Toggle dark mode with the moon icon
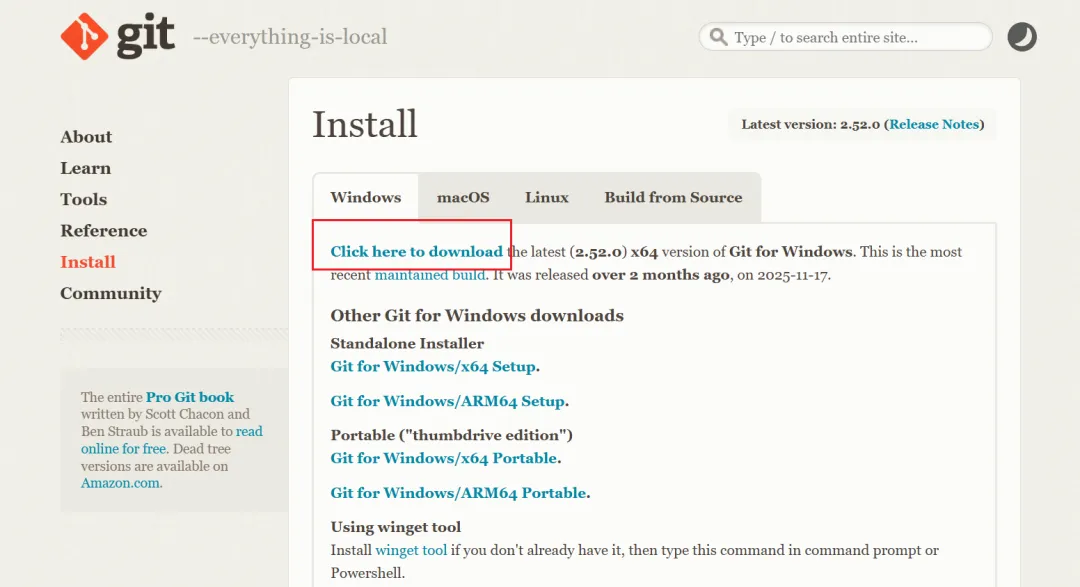Screen dimensions: 1080x587 [x=1022, y=37]
